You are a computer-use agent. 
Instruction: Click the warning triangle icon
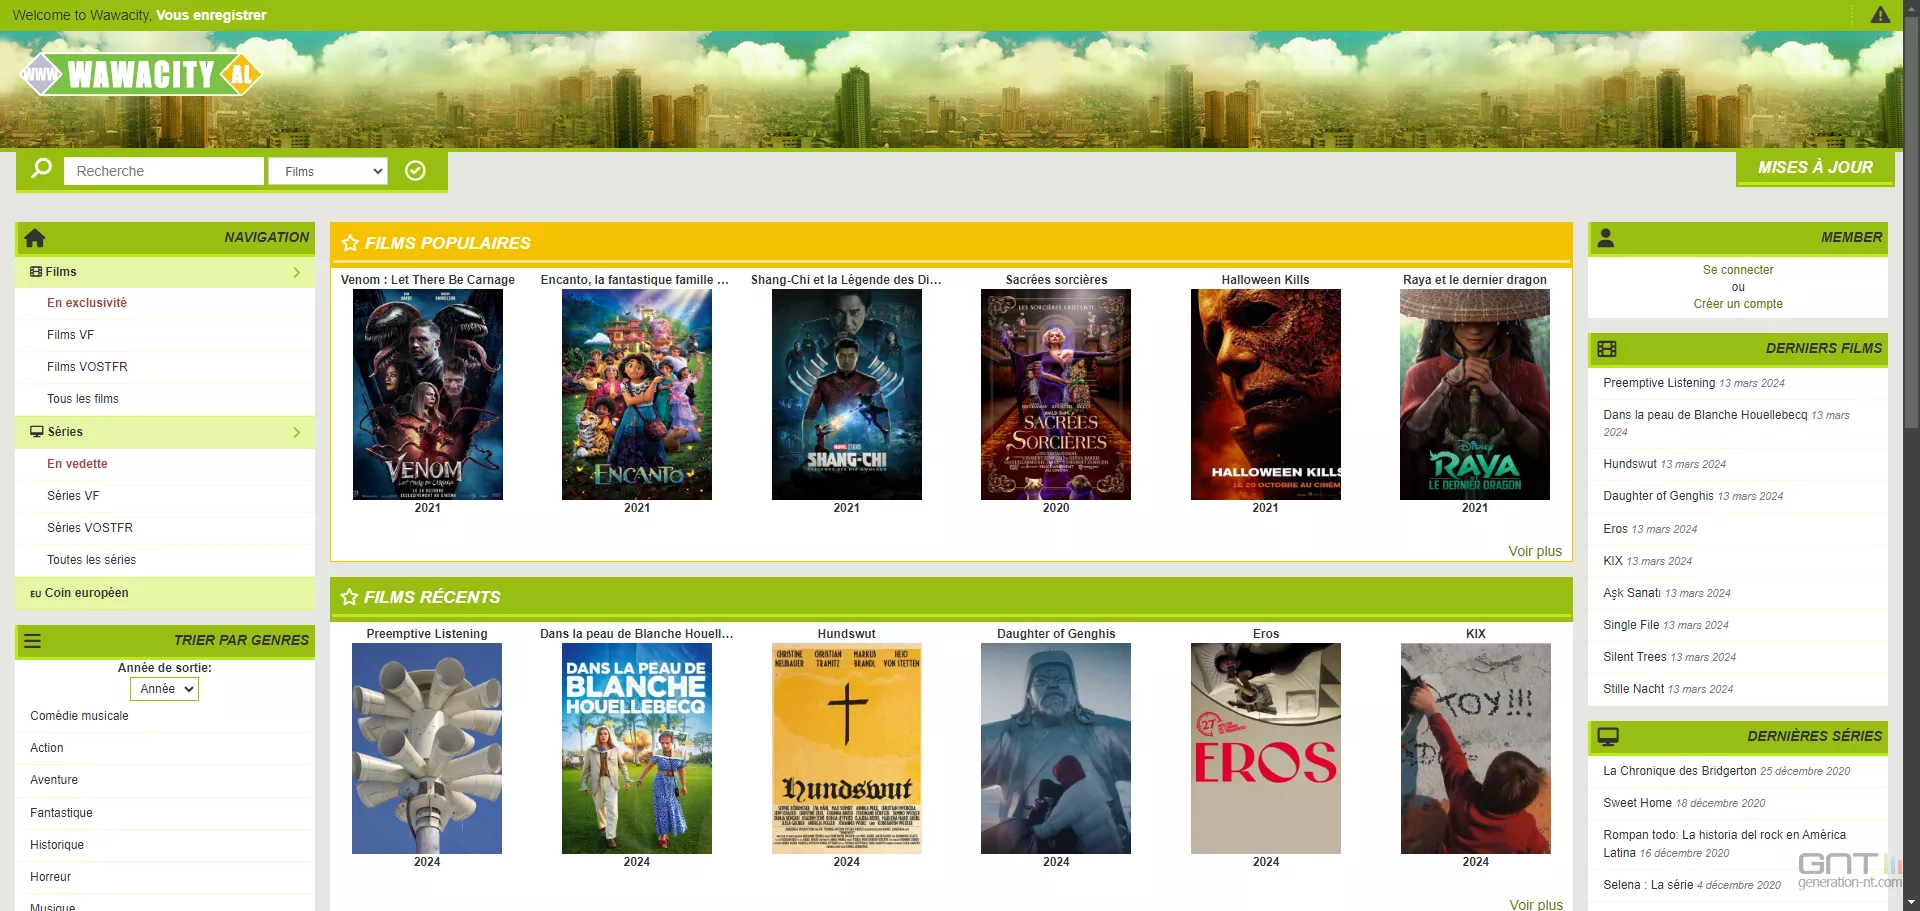(1880, 15)
